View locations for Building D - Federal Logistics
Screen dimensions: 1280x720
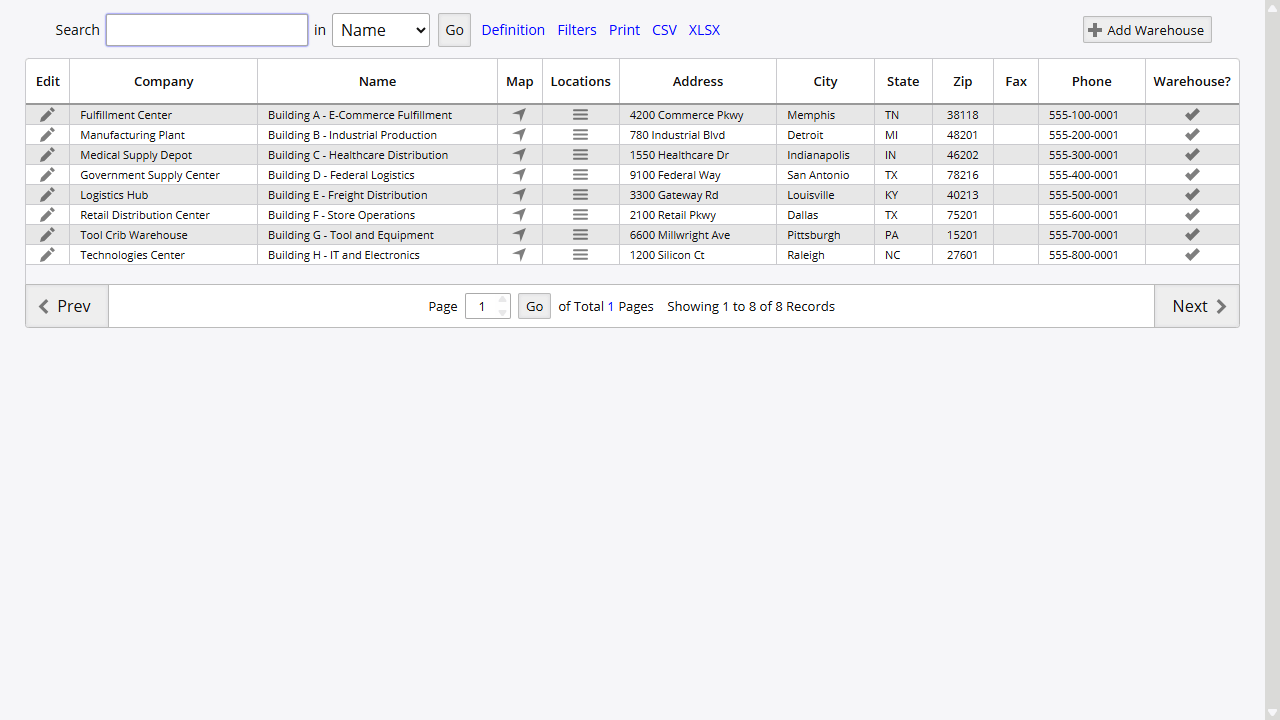[580, 174]
